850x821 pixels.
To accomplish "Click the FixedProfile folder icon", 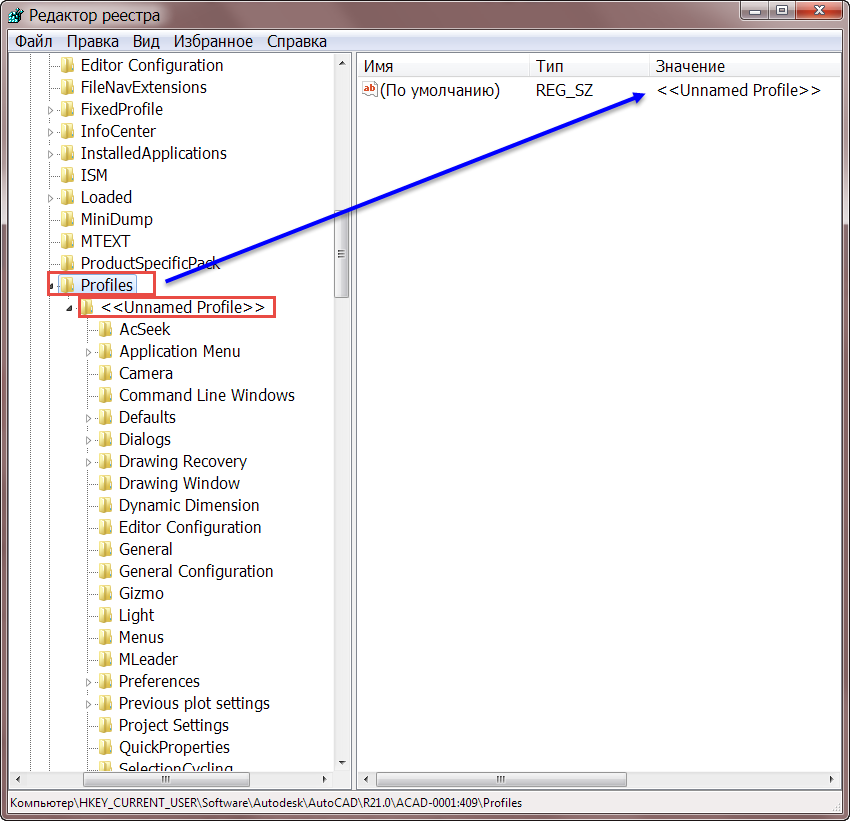I will pyautogui.click(x=68, y=109).
